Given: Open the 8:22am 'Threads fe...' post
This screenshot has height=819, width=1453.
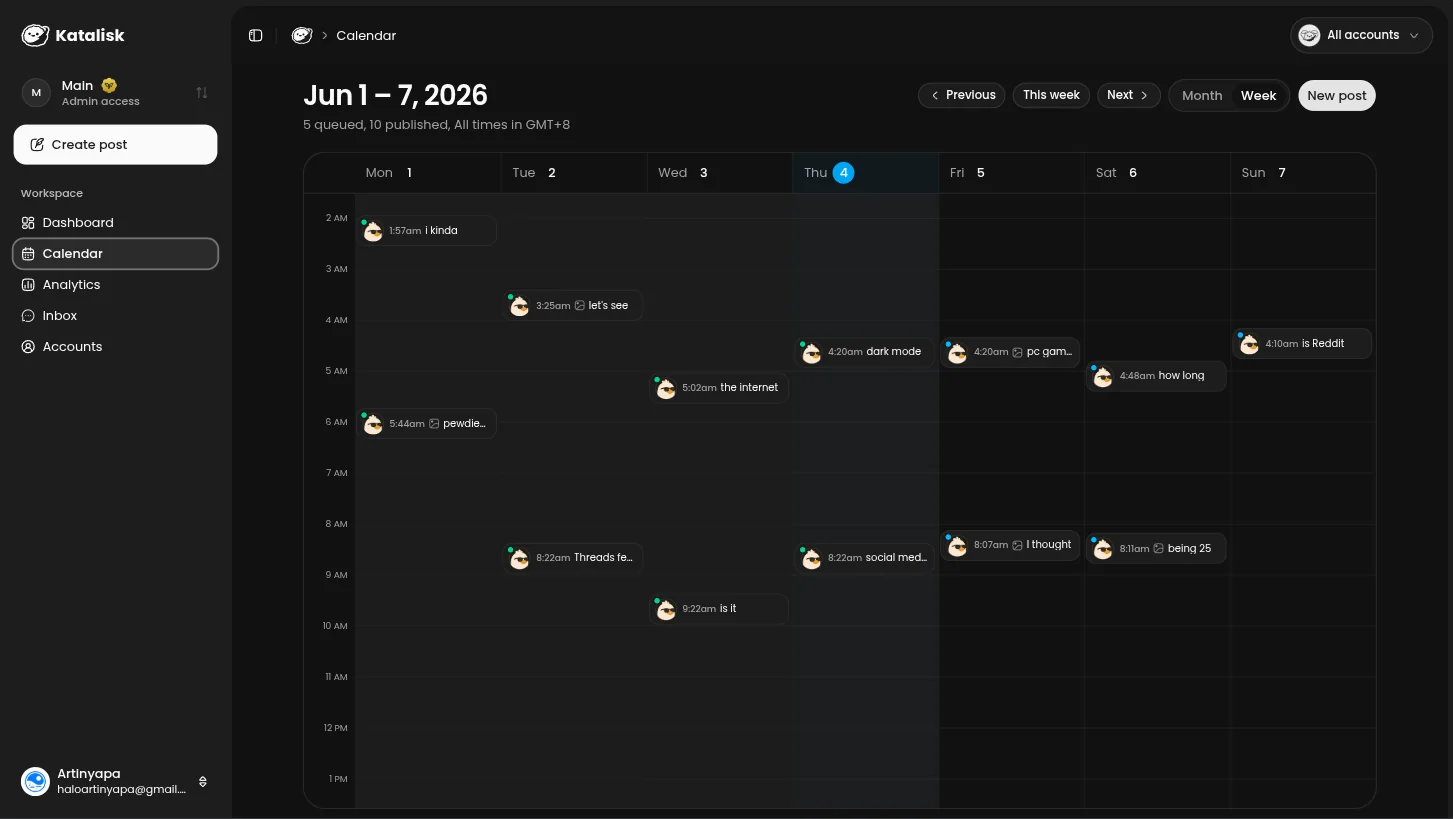Looking at the screenshot, I should point(573,558).
